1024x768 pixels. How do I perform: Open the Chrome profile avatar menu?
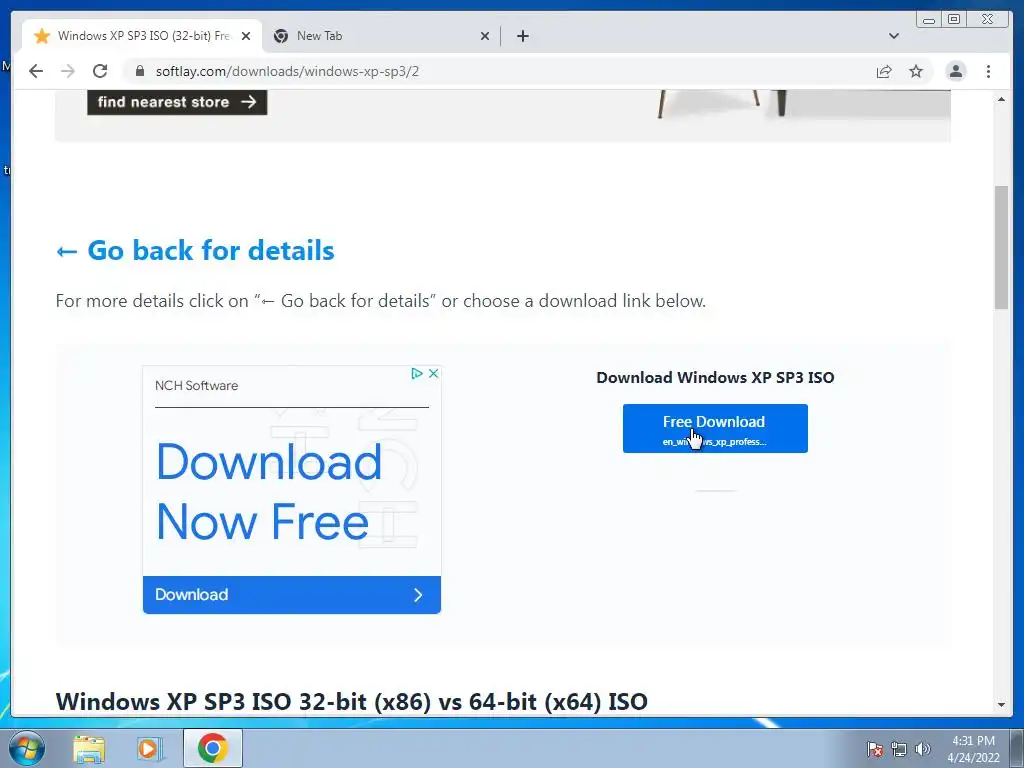956,71
